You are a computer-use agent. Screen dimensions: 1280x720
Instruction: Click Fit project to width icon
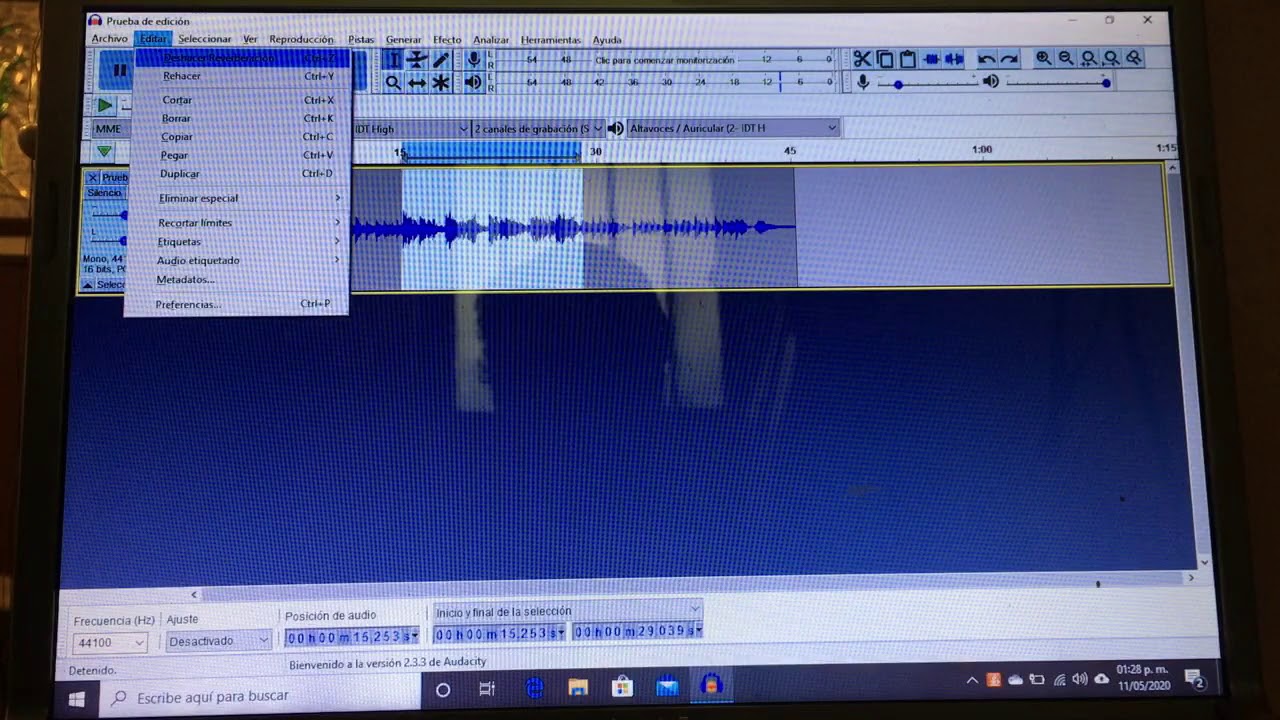[1111, 58]
